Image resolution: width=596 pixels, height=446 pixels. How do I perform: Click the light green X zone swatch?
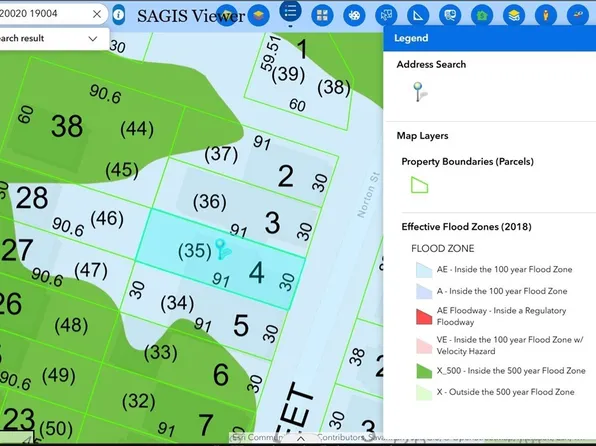[x=424, y=392]
